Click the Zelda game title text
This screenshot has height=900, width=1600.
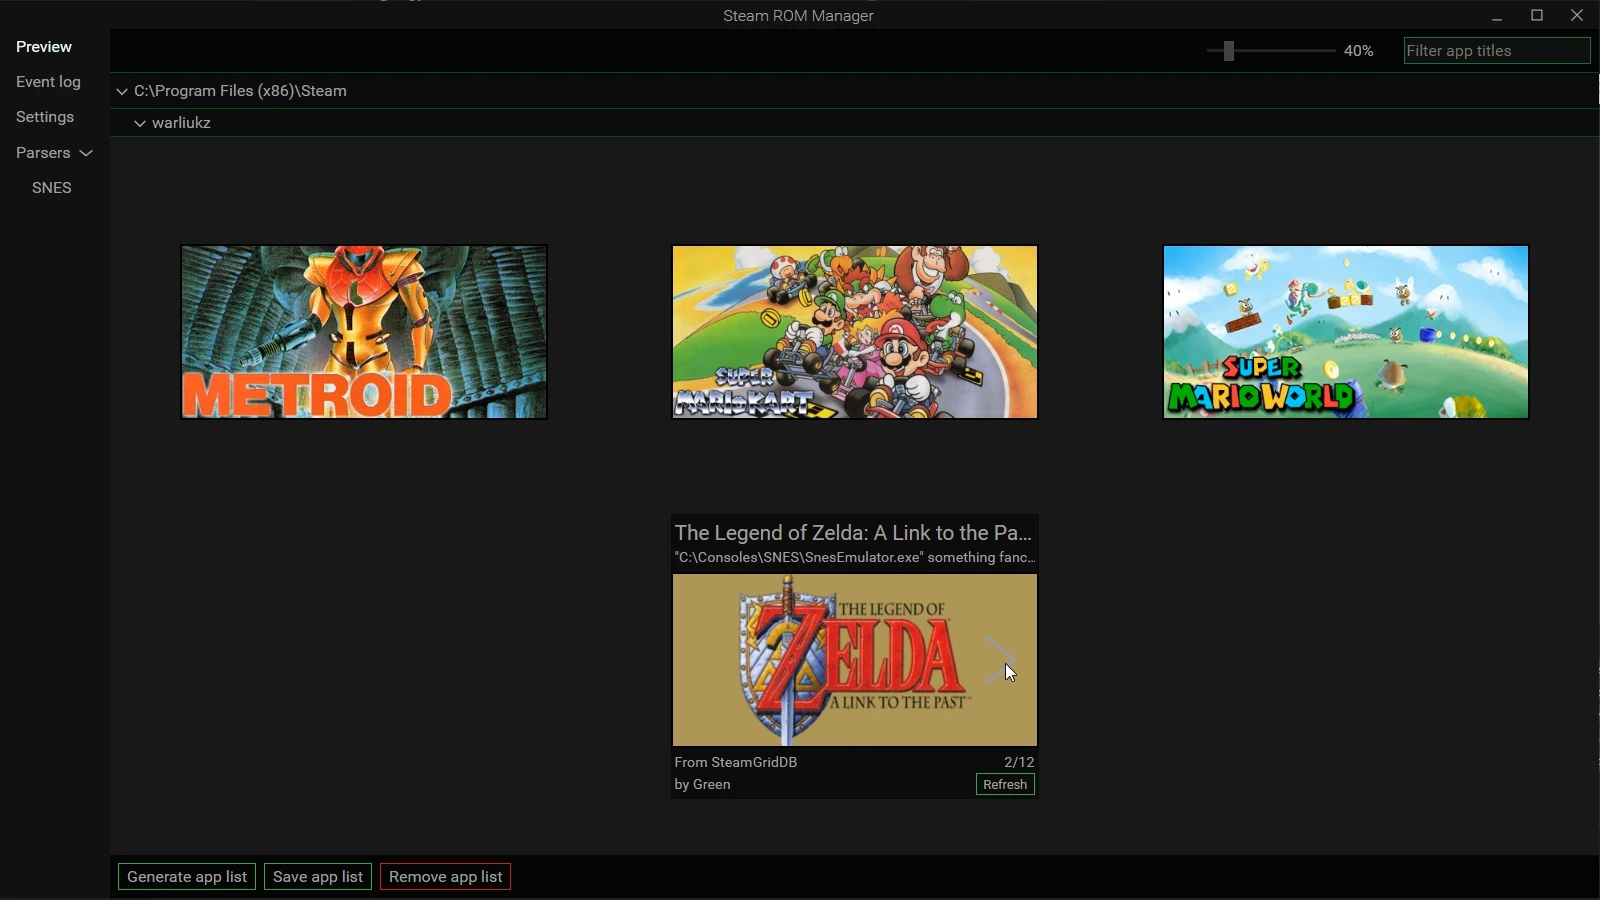pyautogui.click(x=853, y=533)
